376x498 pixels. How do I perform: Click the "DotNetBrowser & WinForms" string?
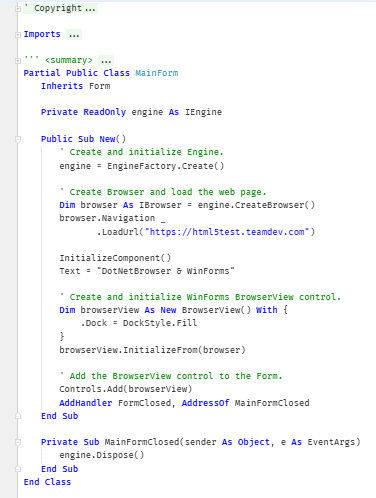coord(166,271)
